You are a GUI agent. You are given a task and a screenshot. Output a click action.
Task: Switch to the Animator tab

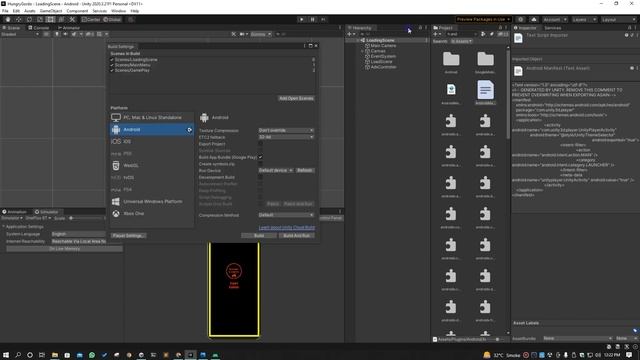(69, 28)
